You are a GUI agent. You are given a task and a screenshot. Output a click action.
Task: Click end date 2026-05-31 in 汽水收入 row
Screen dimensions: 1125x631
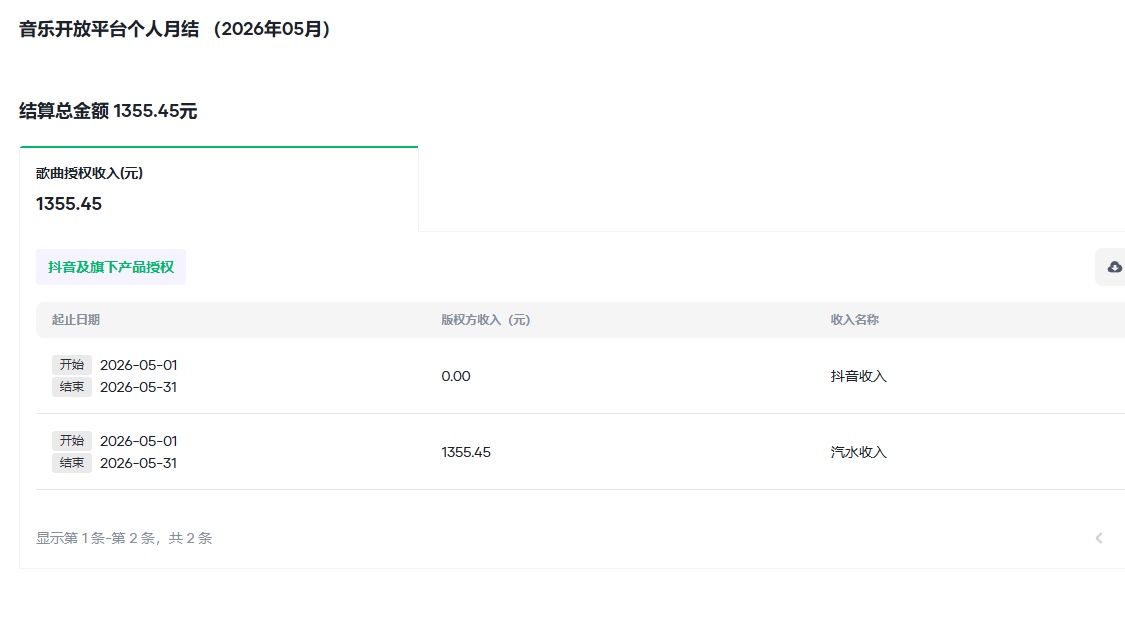(x=138, y=463)
